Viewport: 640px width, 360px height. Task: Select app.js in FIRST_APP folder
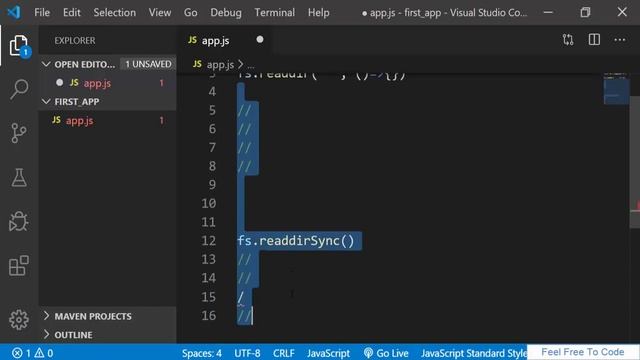tap(108, 120)
